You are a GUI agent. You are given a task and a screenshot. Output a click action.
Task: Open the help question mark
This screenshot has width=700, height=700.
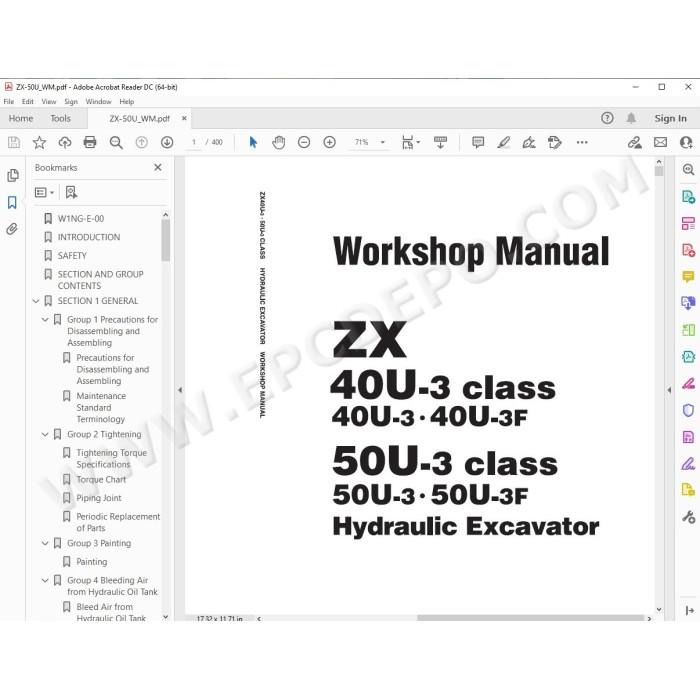(x=607, y=118)
